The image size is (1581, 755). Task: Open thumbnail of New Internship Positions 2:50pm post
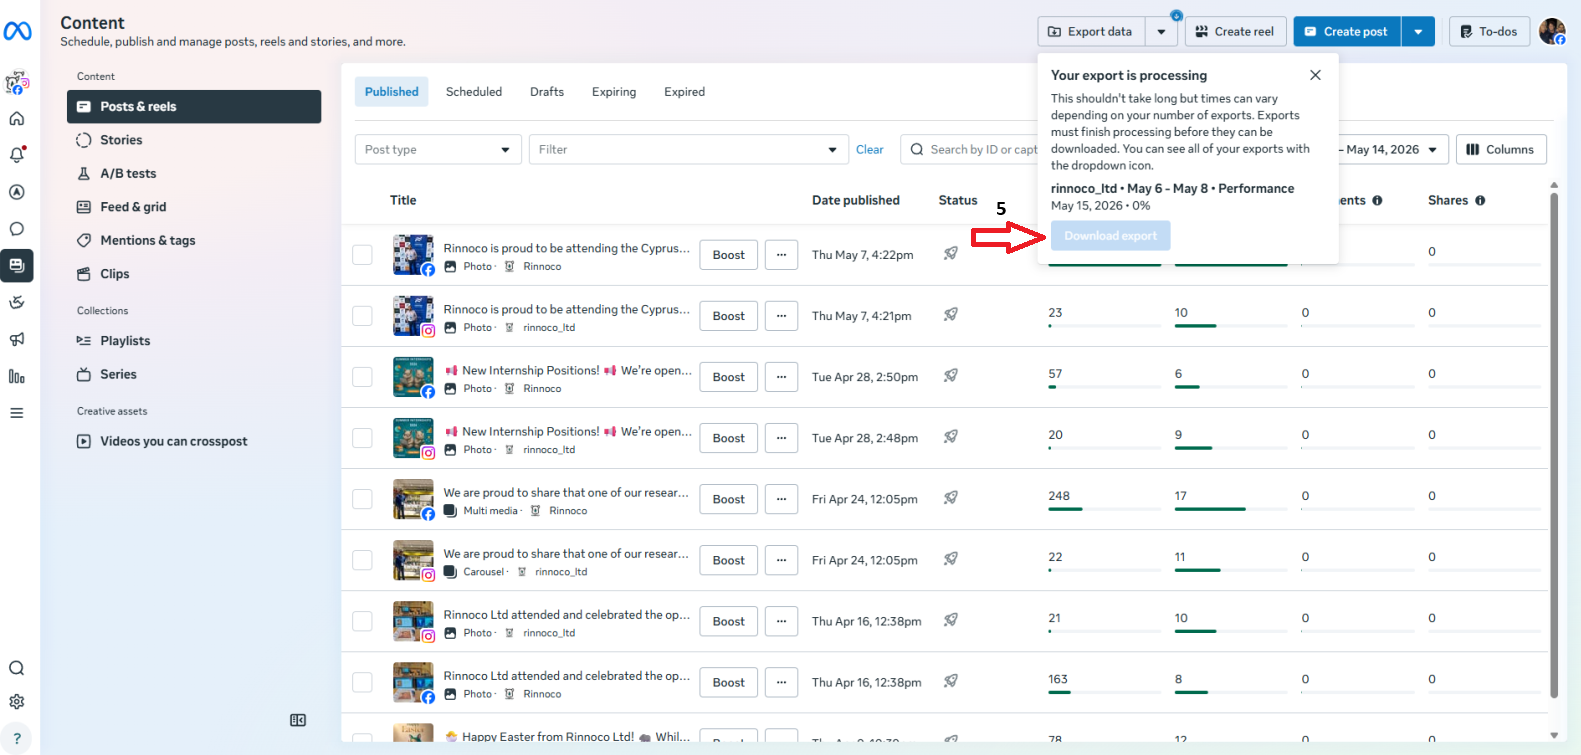[413, 377]
